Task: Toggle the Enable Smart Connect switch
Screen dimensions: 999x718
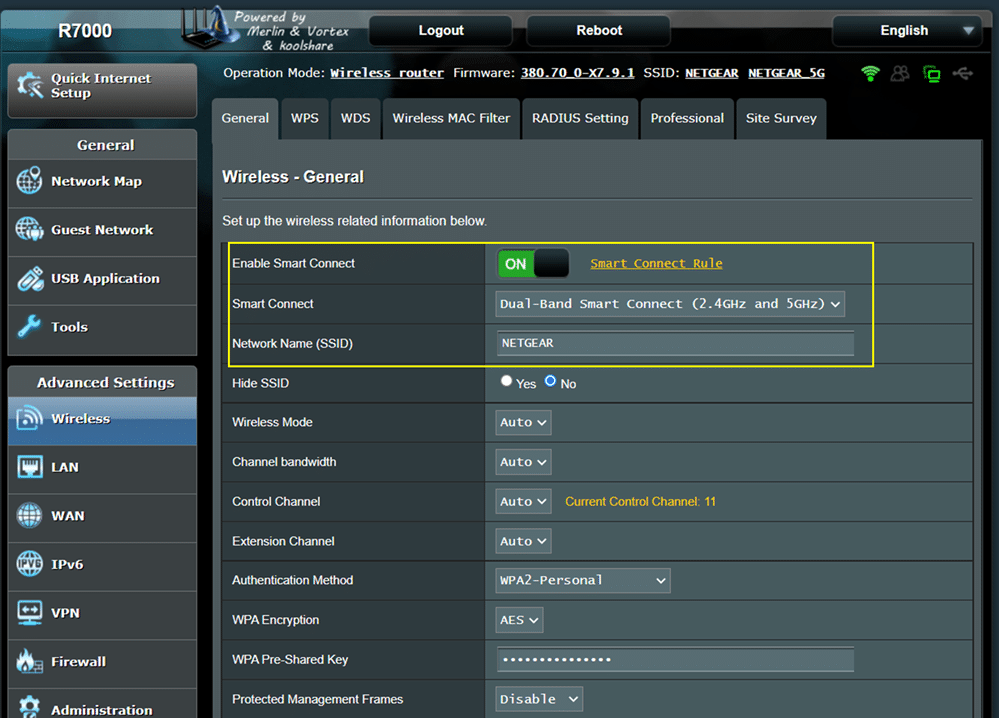Action: point(533,263)
